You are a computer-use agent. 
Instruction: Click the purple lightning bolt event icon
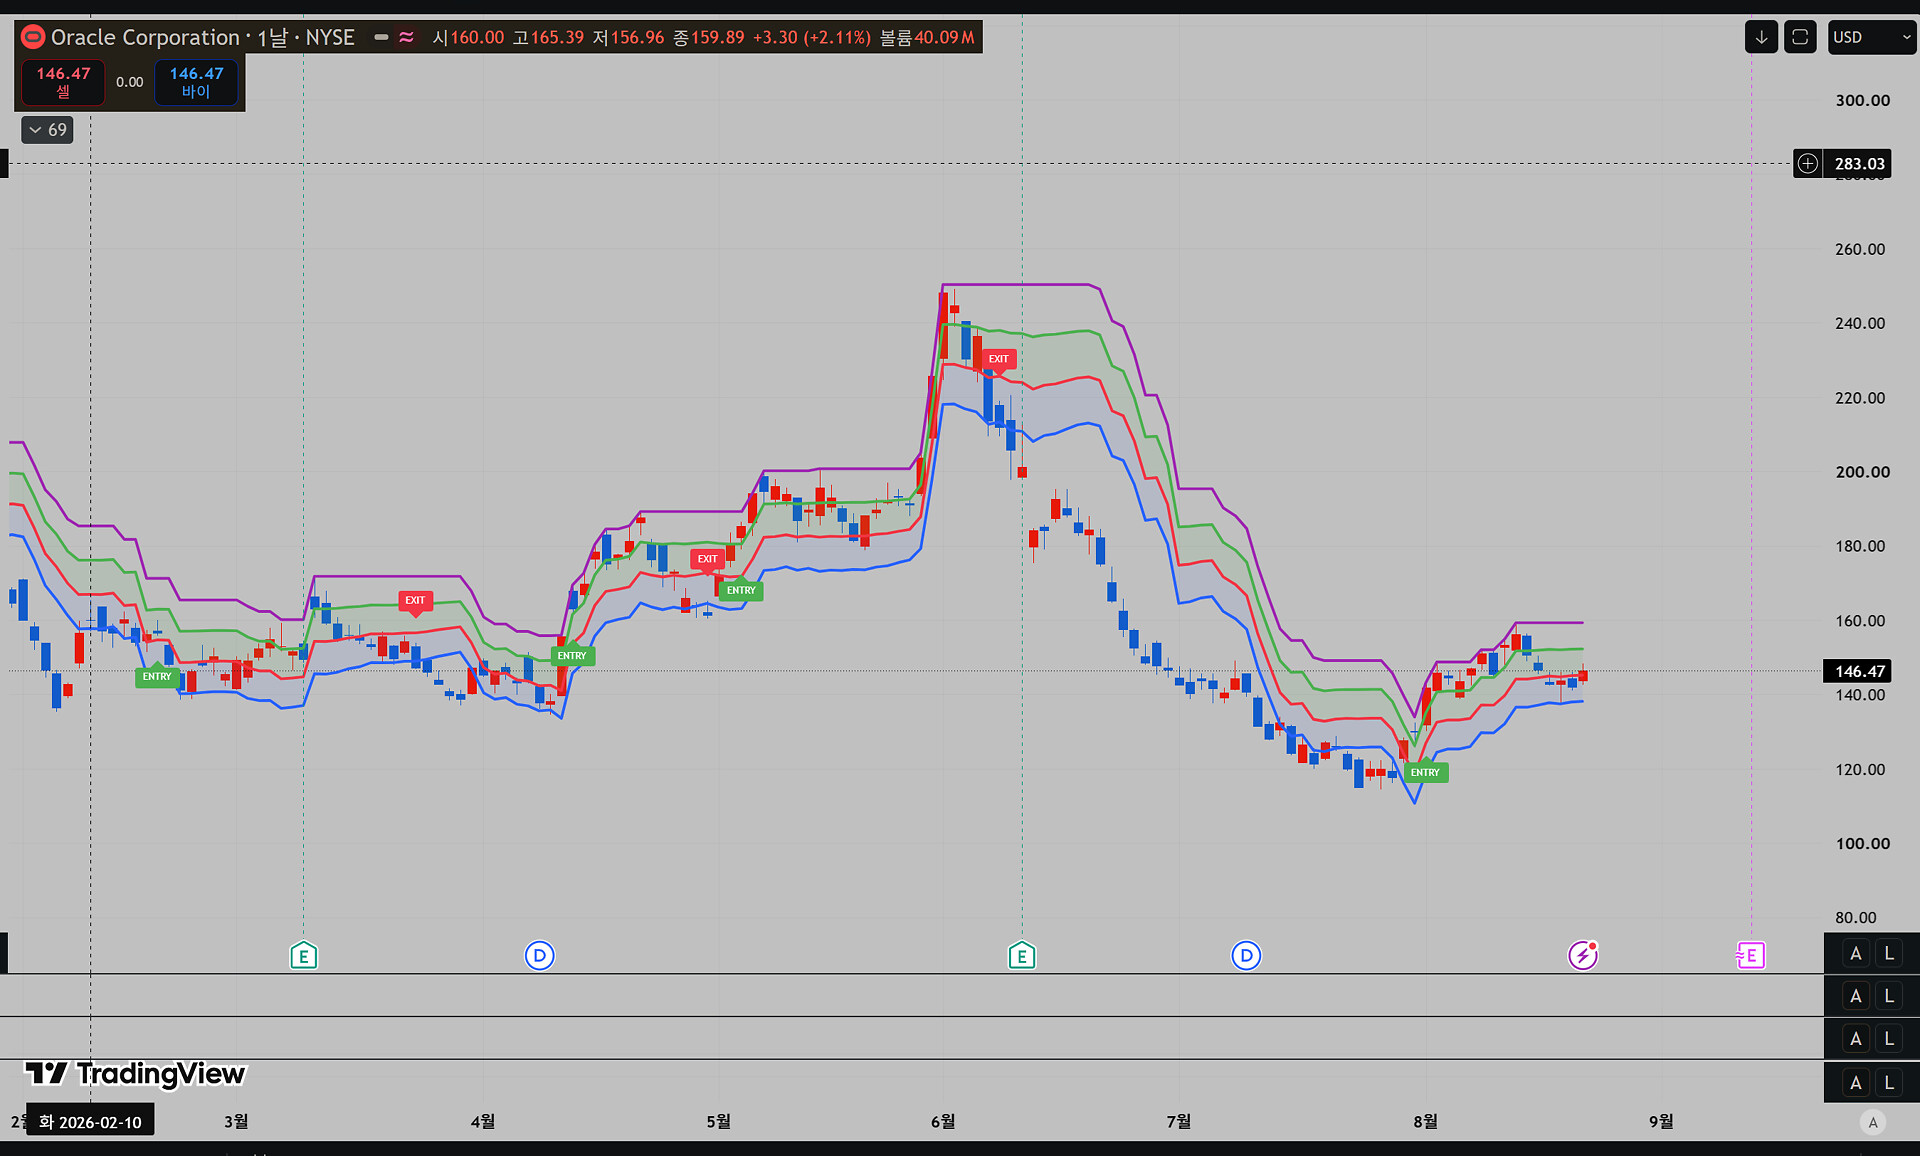(1583, 956)
